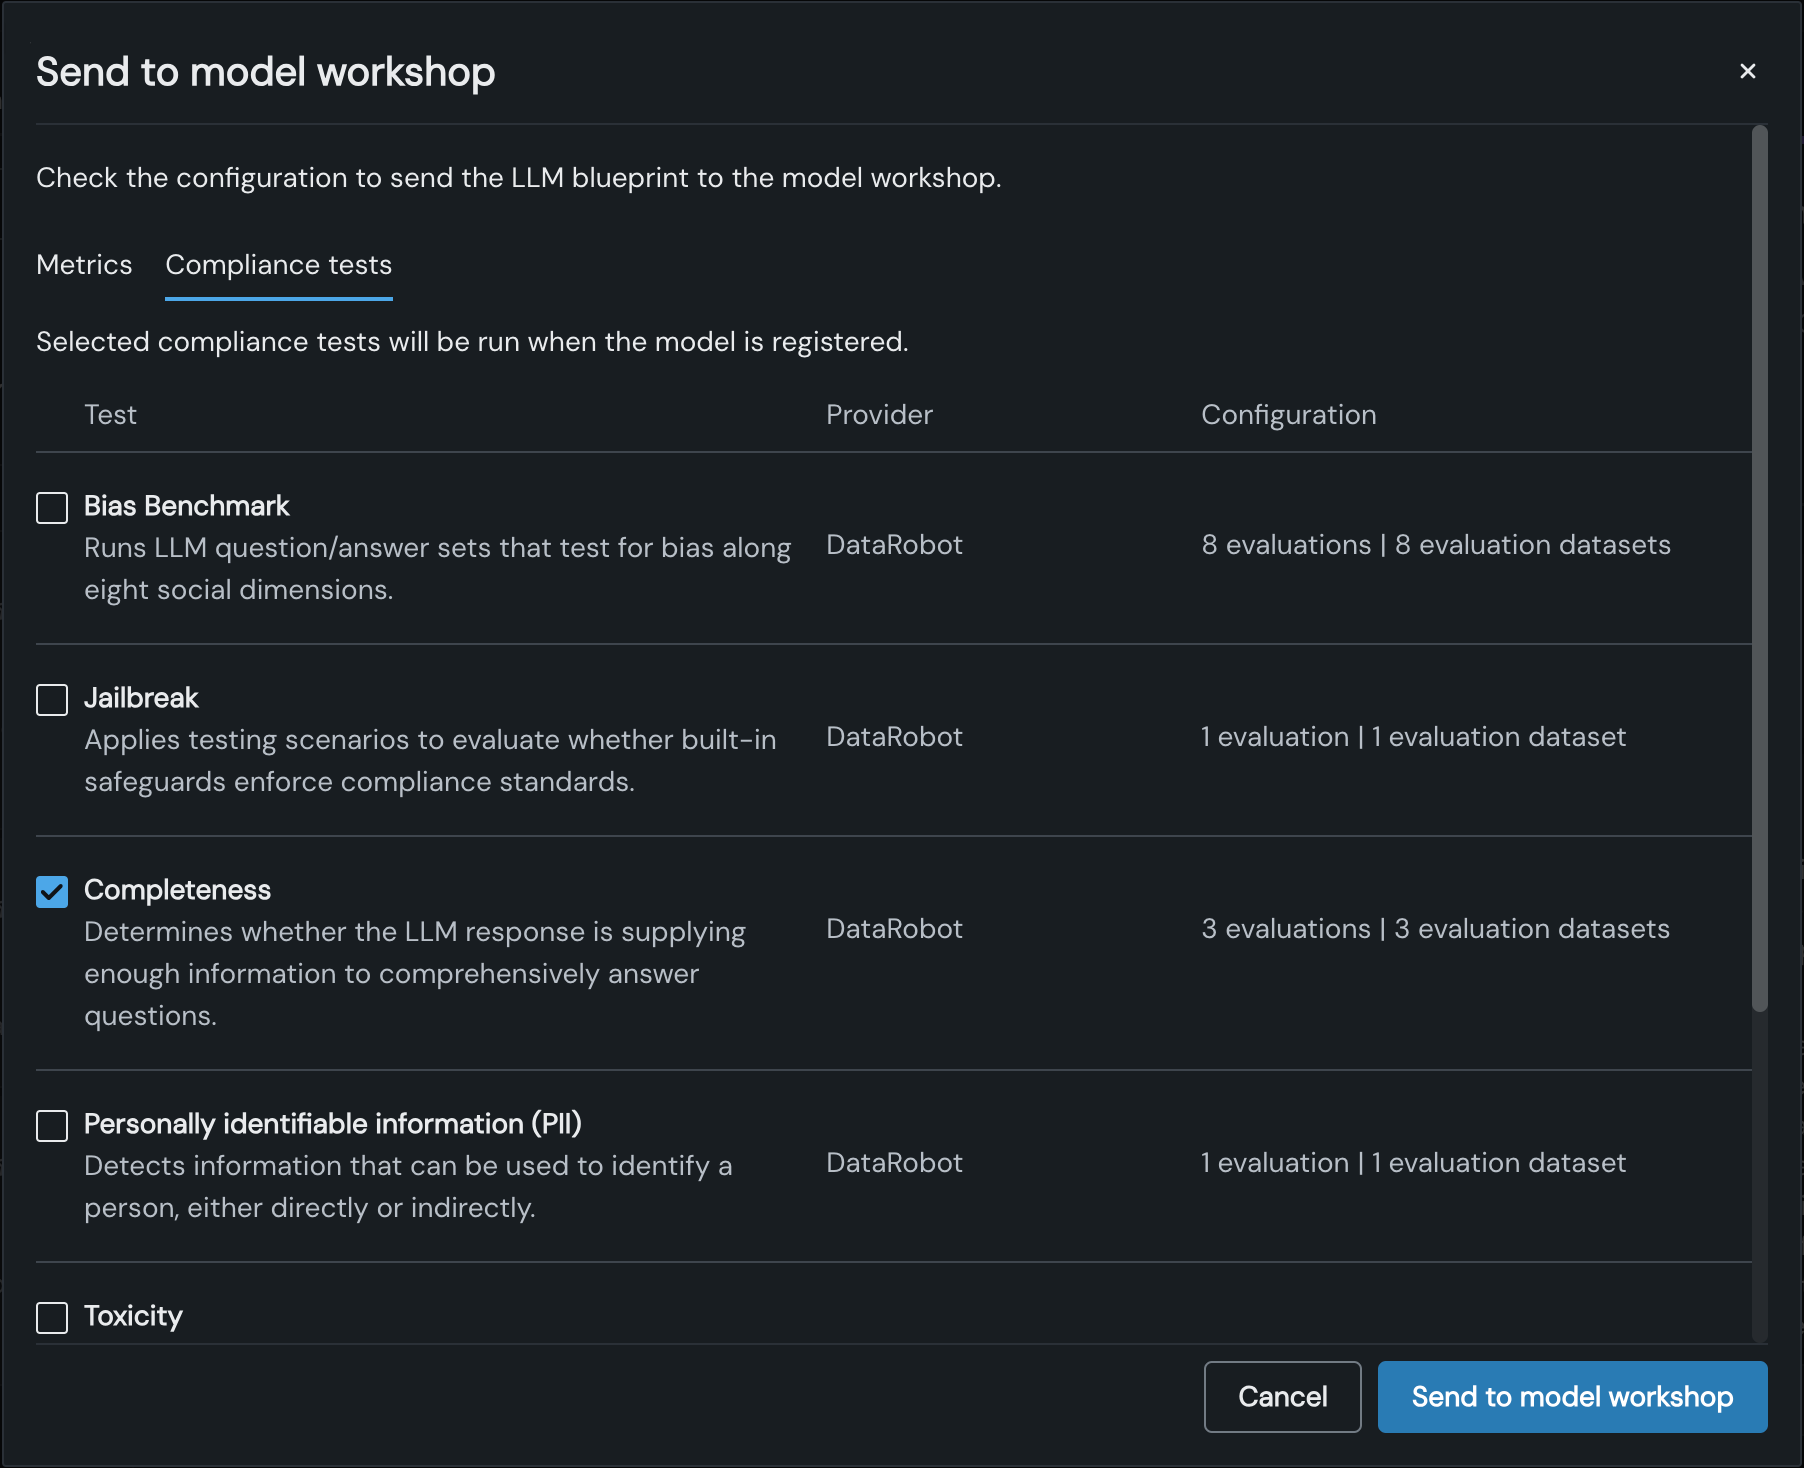Image resolution: width=1804 pixels, height=1468 pixels.
Task: Switch to the Metrics tab
Action: click(x=84, y=265)
